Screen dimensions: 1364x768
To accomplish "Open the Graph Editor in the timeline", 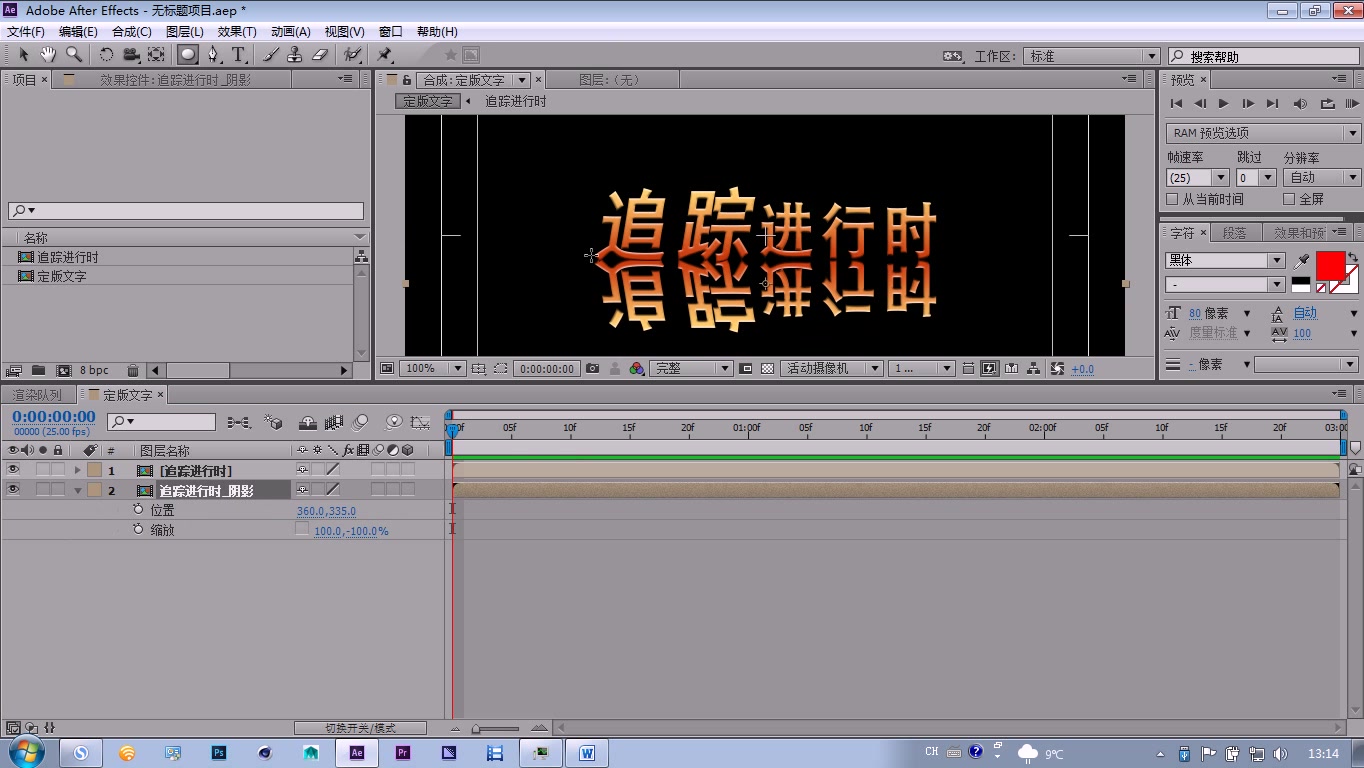I will click(x=420, y=423).
